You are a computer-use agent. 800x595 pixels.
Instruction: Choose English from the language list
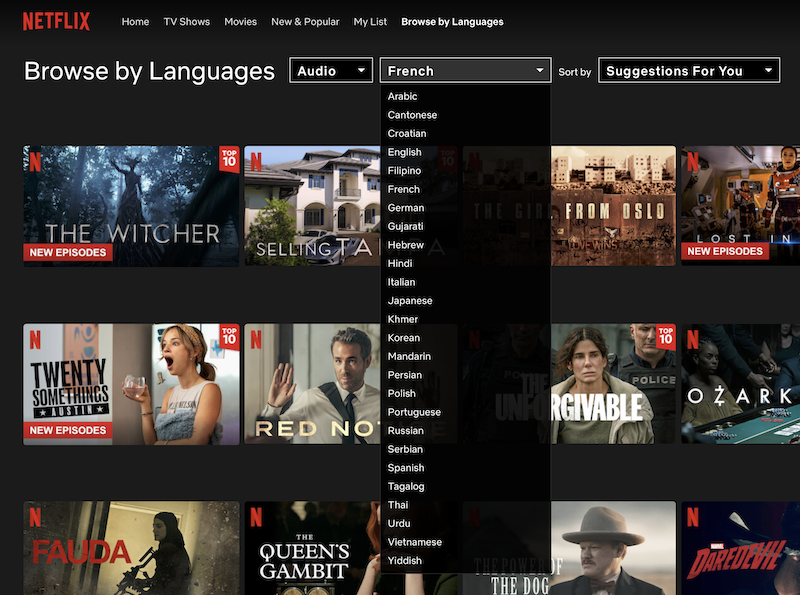(405, 152)
